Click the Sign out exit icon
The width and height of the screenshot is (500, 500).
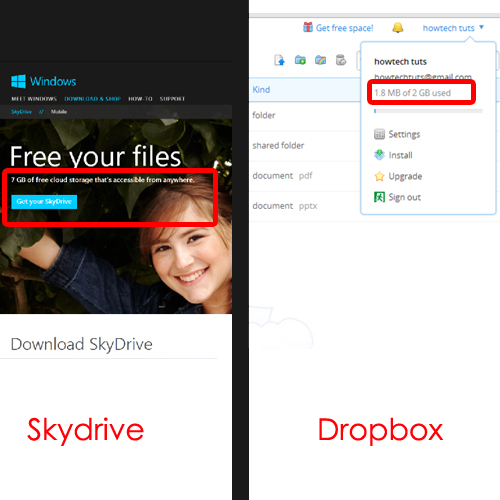[x=379, y=197]
